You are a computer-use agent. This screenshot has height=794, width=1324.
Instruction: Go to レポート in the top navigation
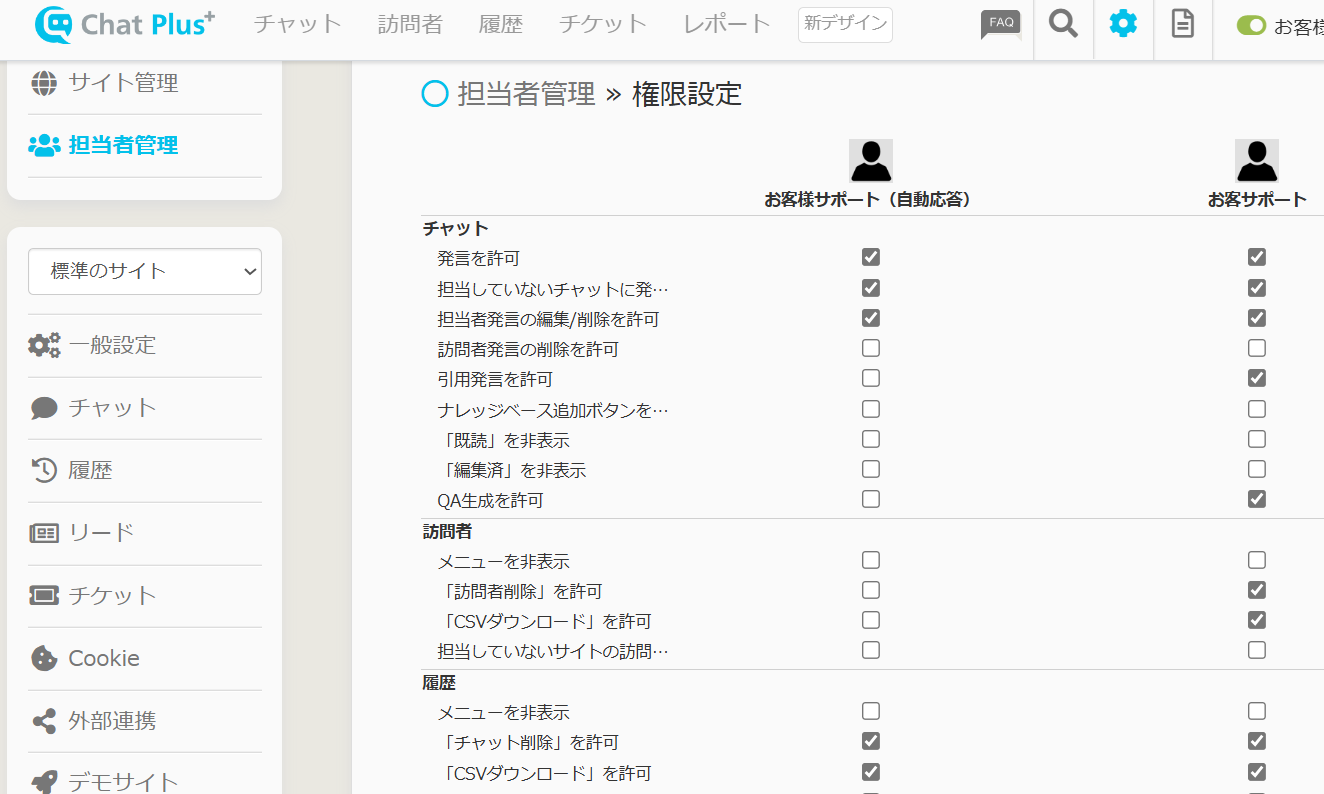(727, 25)
